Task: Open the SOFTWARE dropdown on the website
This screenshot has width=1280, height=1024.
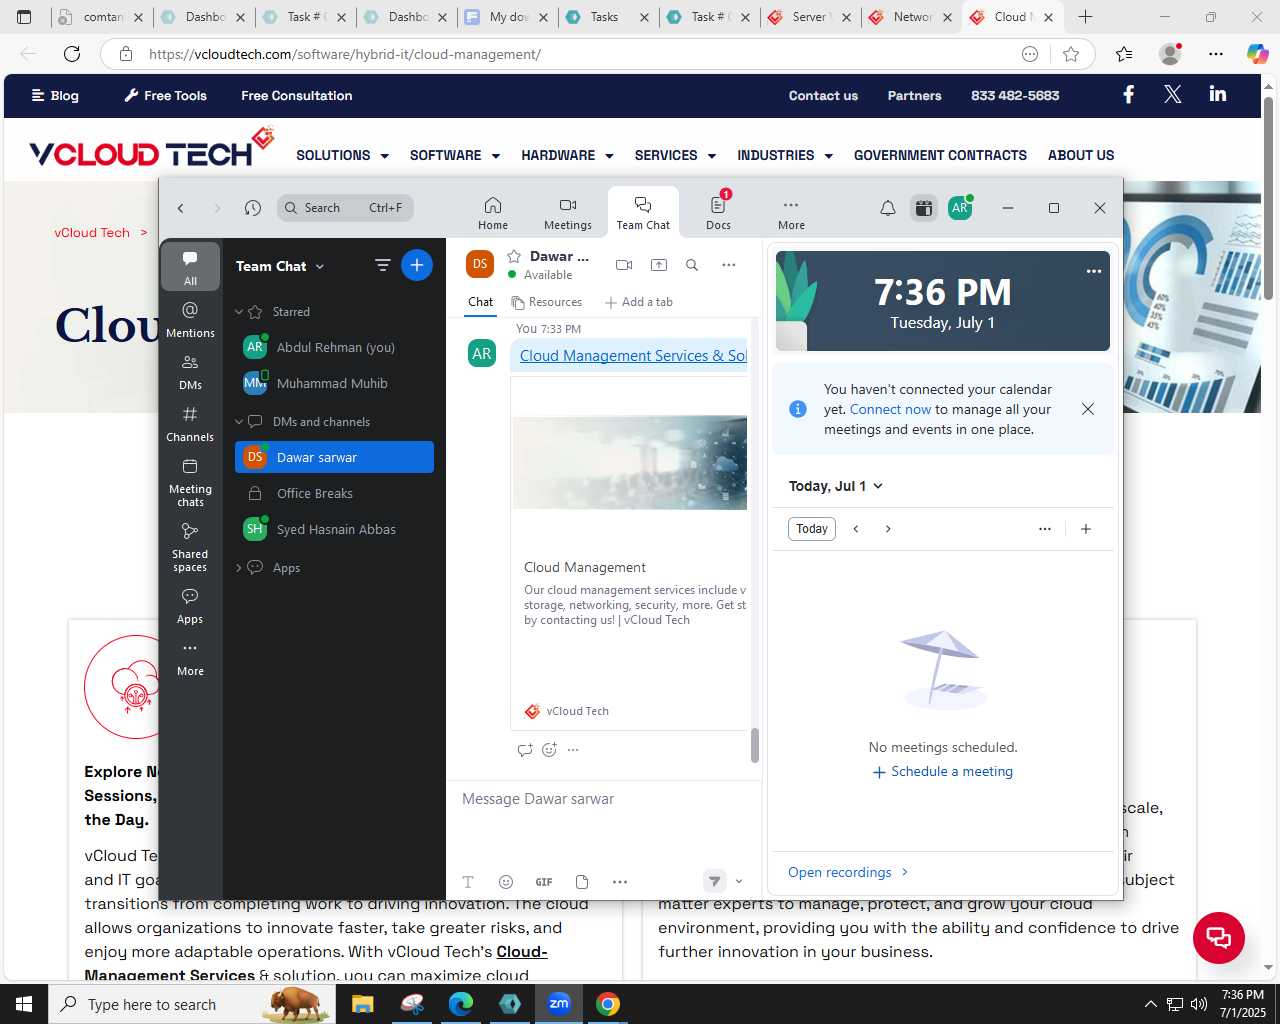Action: click(x=454, y=155)
